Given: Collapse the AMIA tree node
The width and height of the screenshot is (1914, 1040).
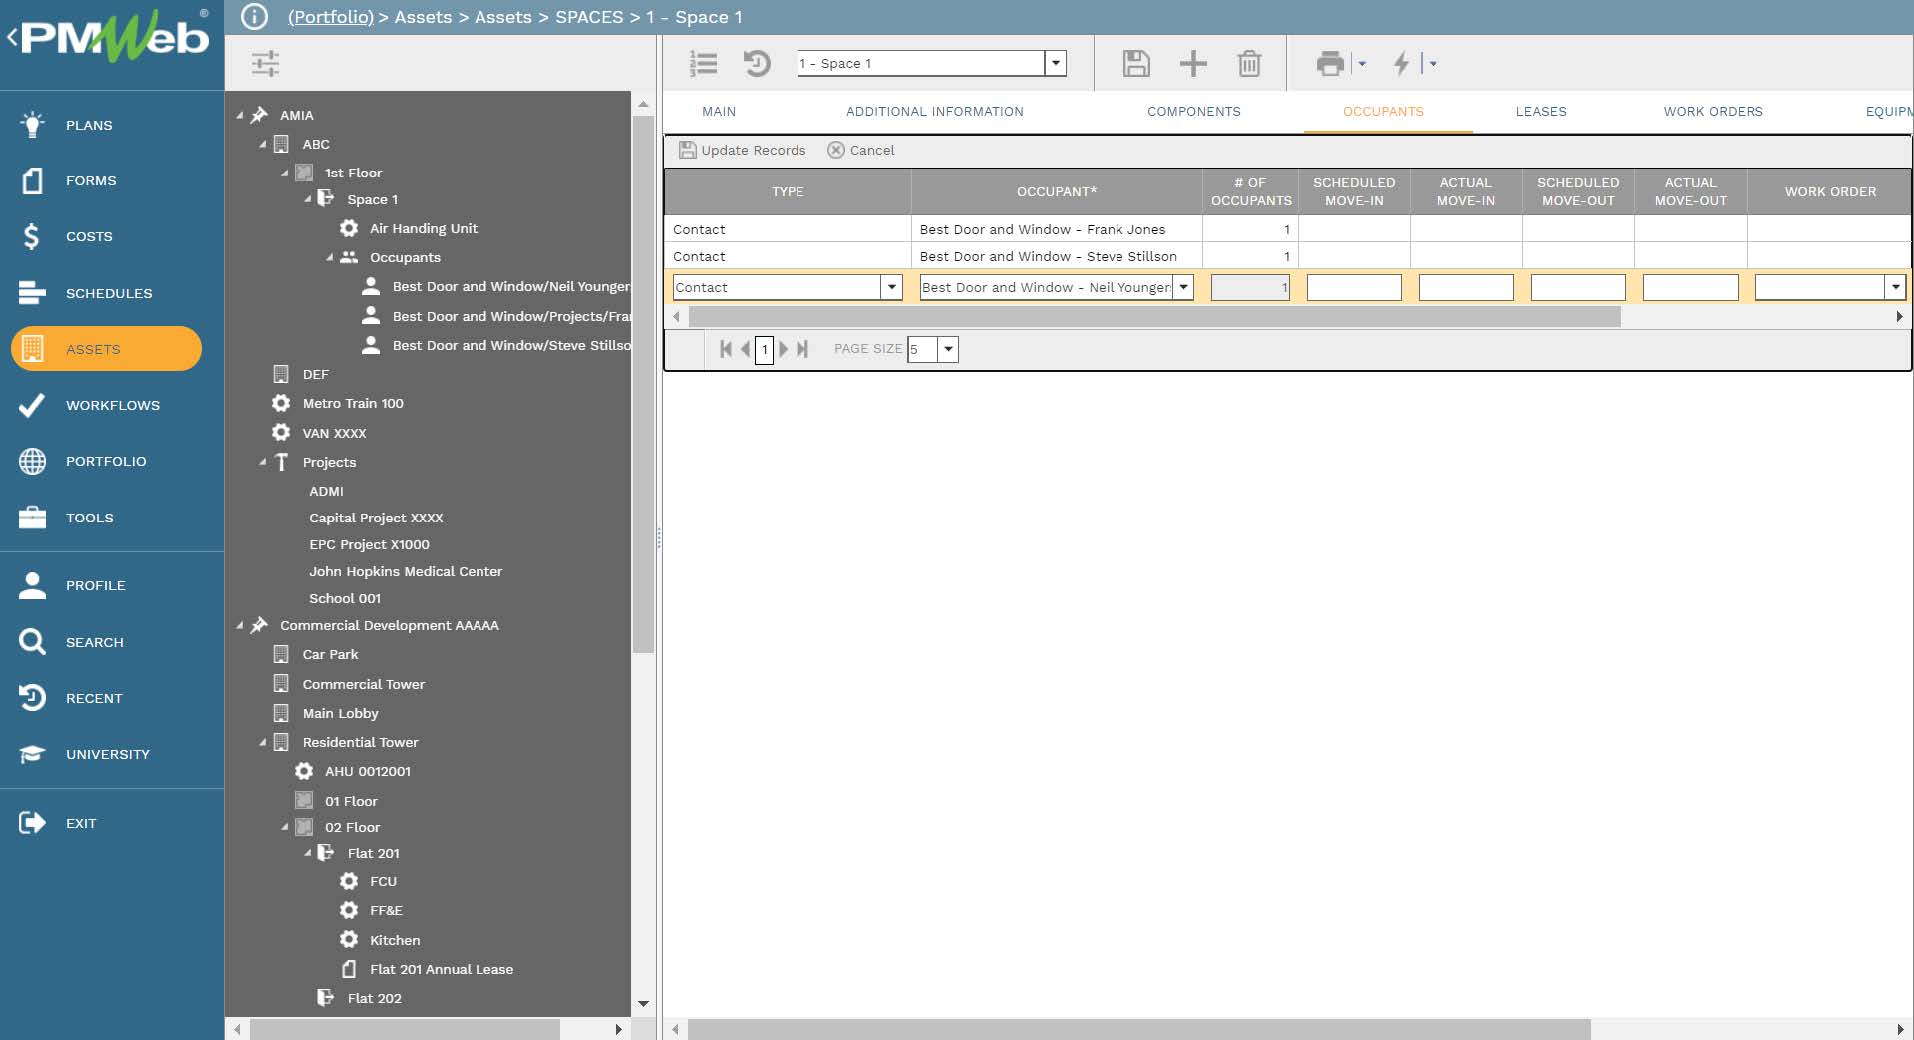Looking at the screenshot, I should point(240,116).
